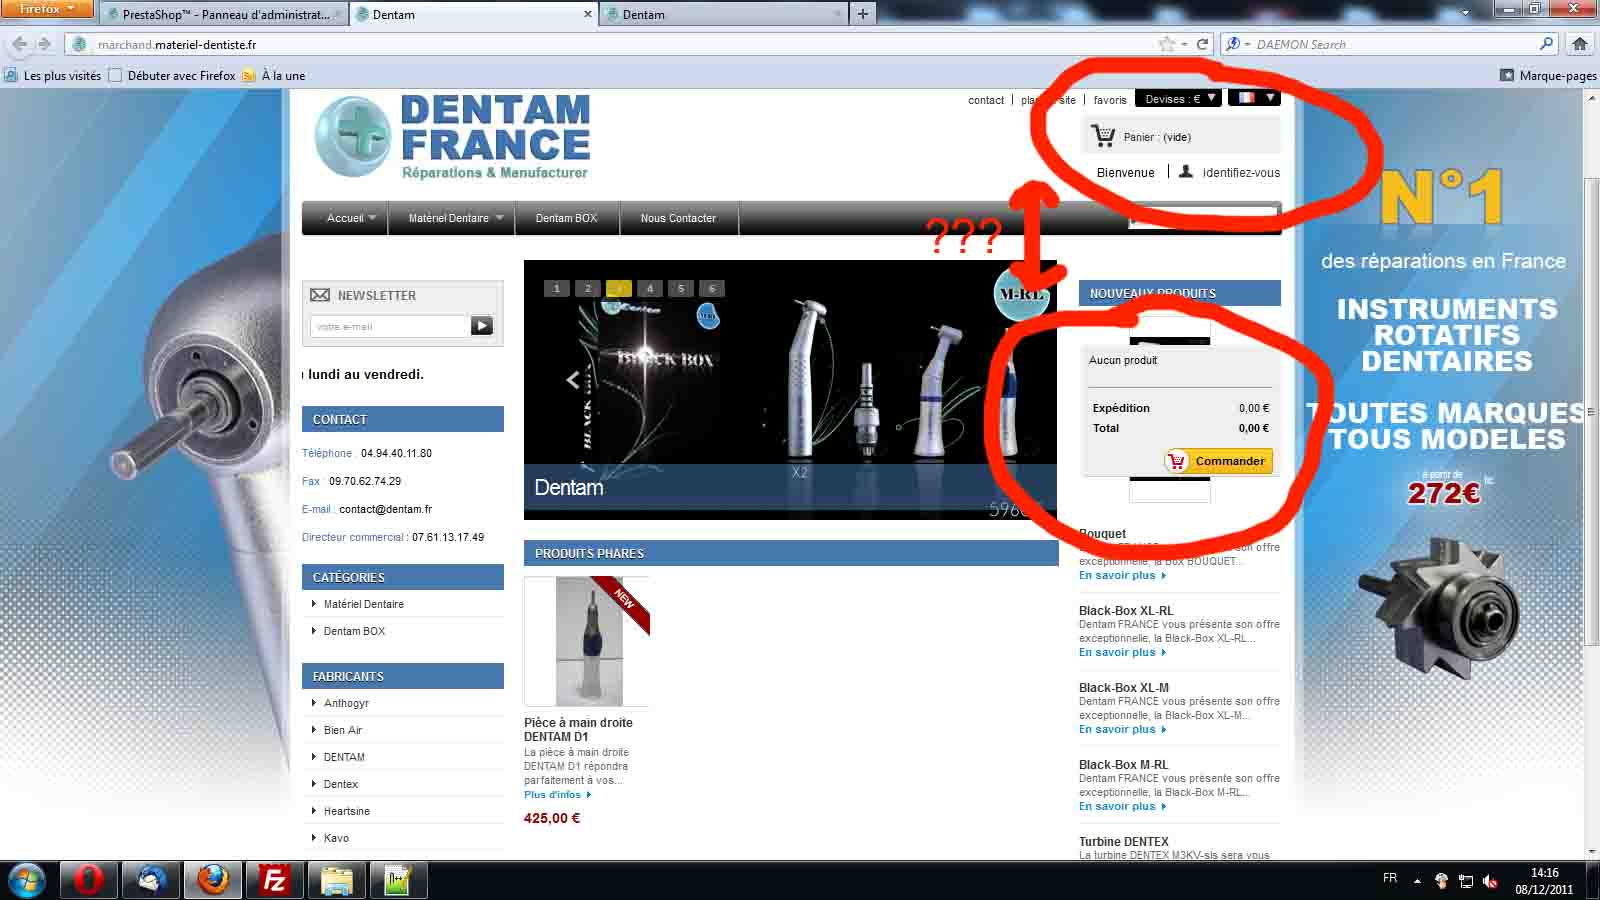Run the DAEMON Search magnifier

pos(1547,44)
